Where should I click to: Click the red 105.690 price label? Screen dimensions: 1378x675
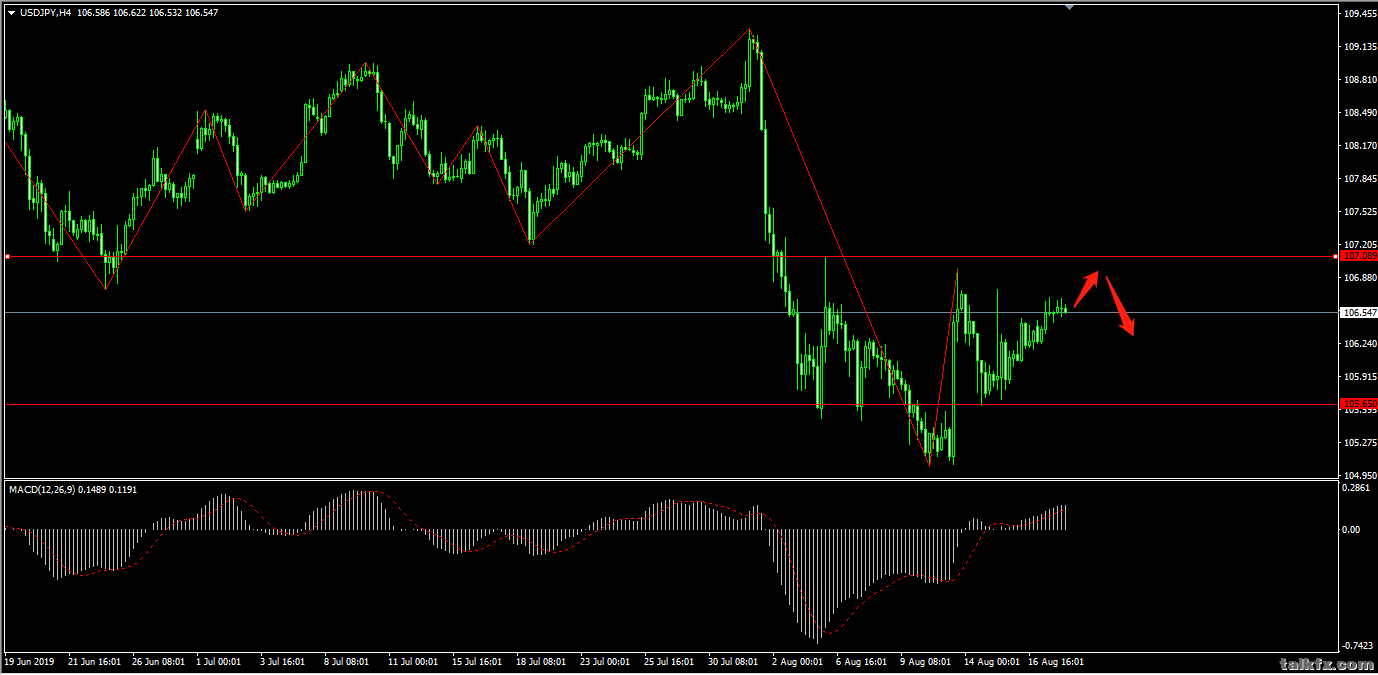pyautogui.click(x=1358, y=404)
